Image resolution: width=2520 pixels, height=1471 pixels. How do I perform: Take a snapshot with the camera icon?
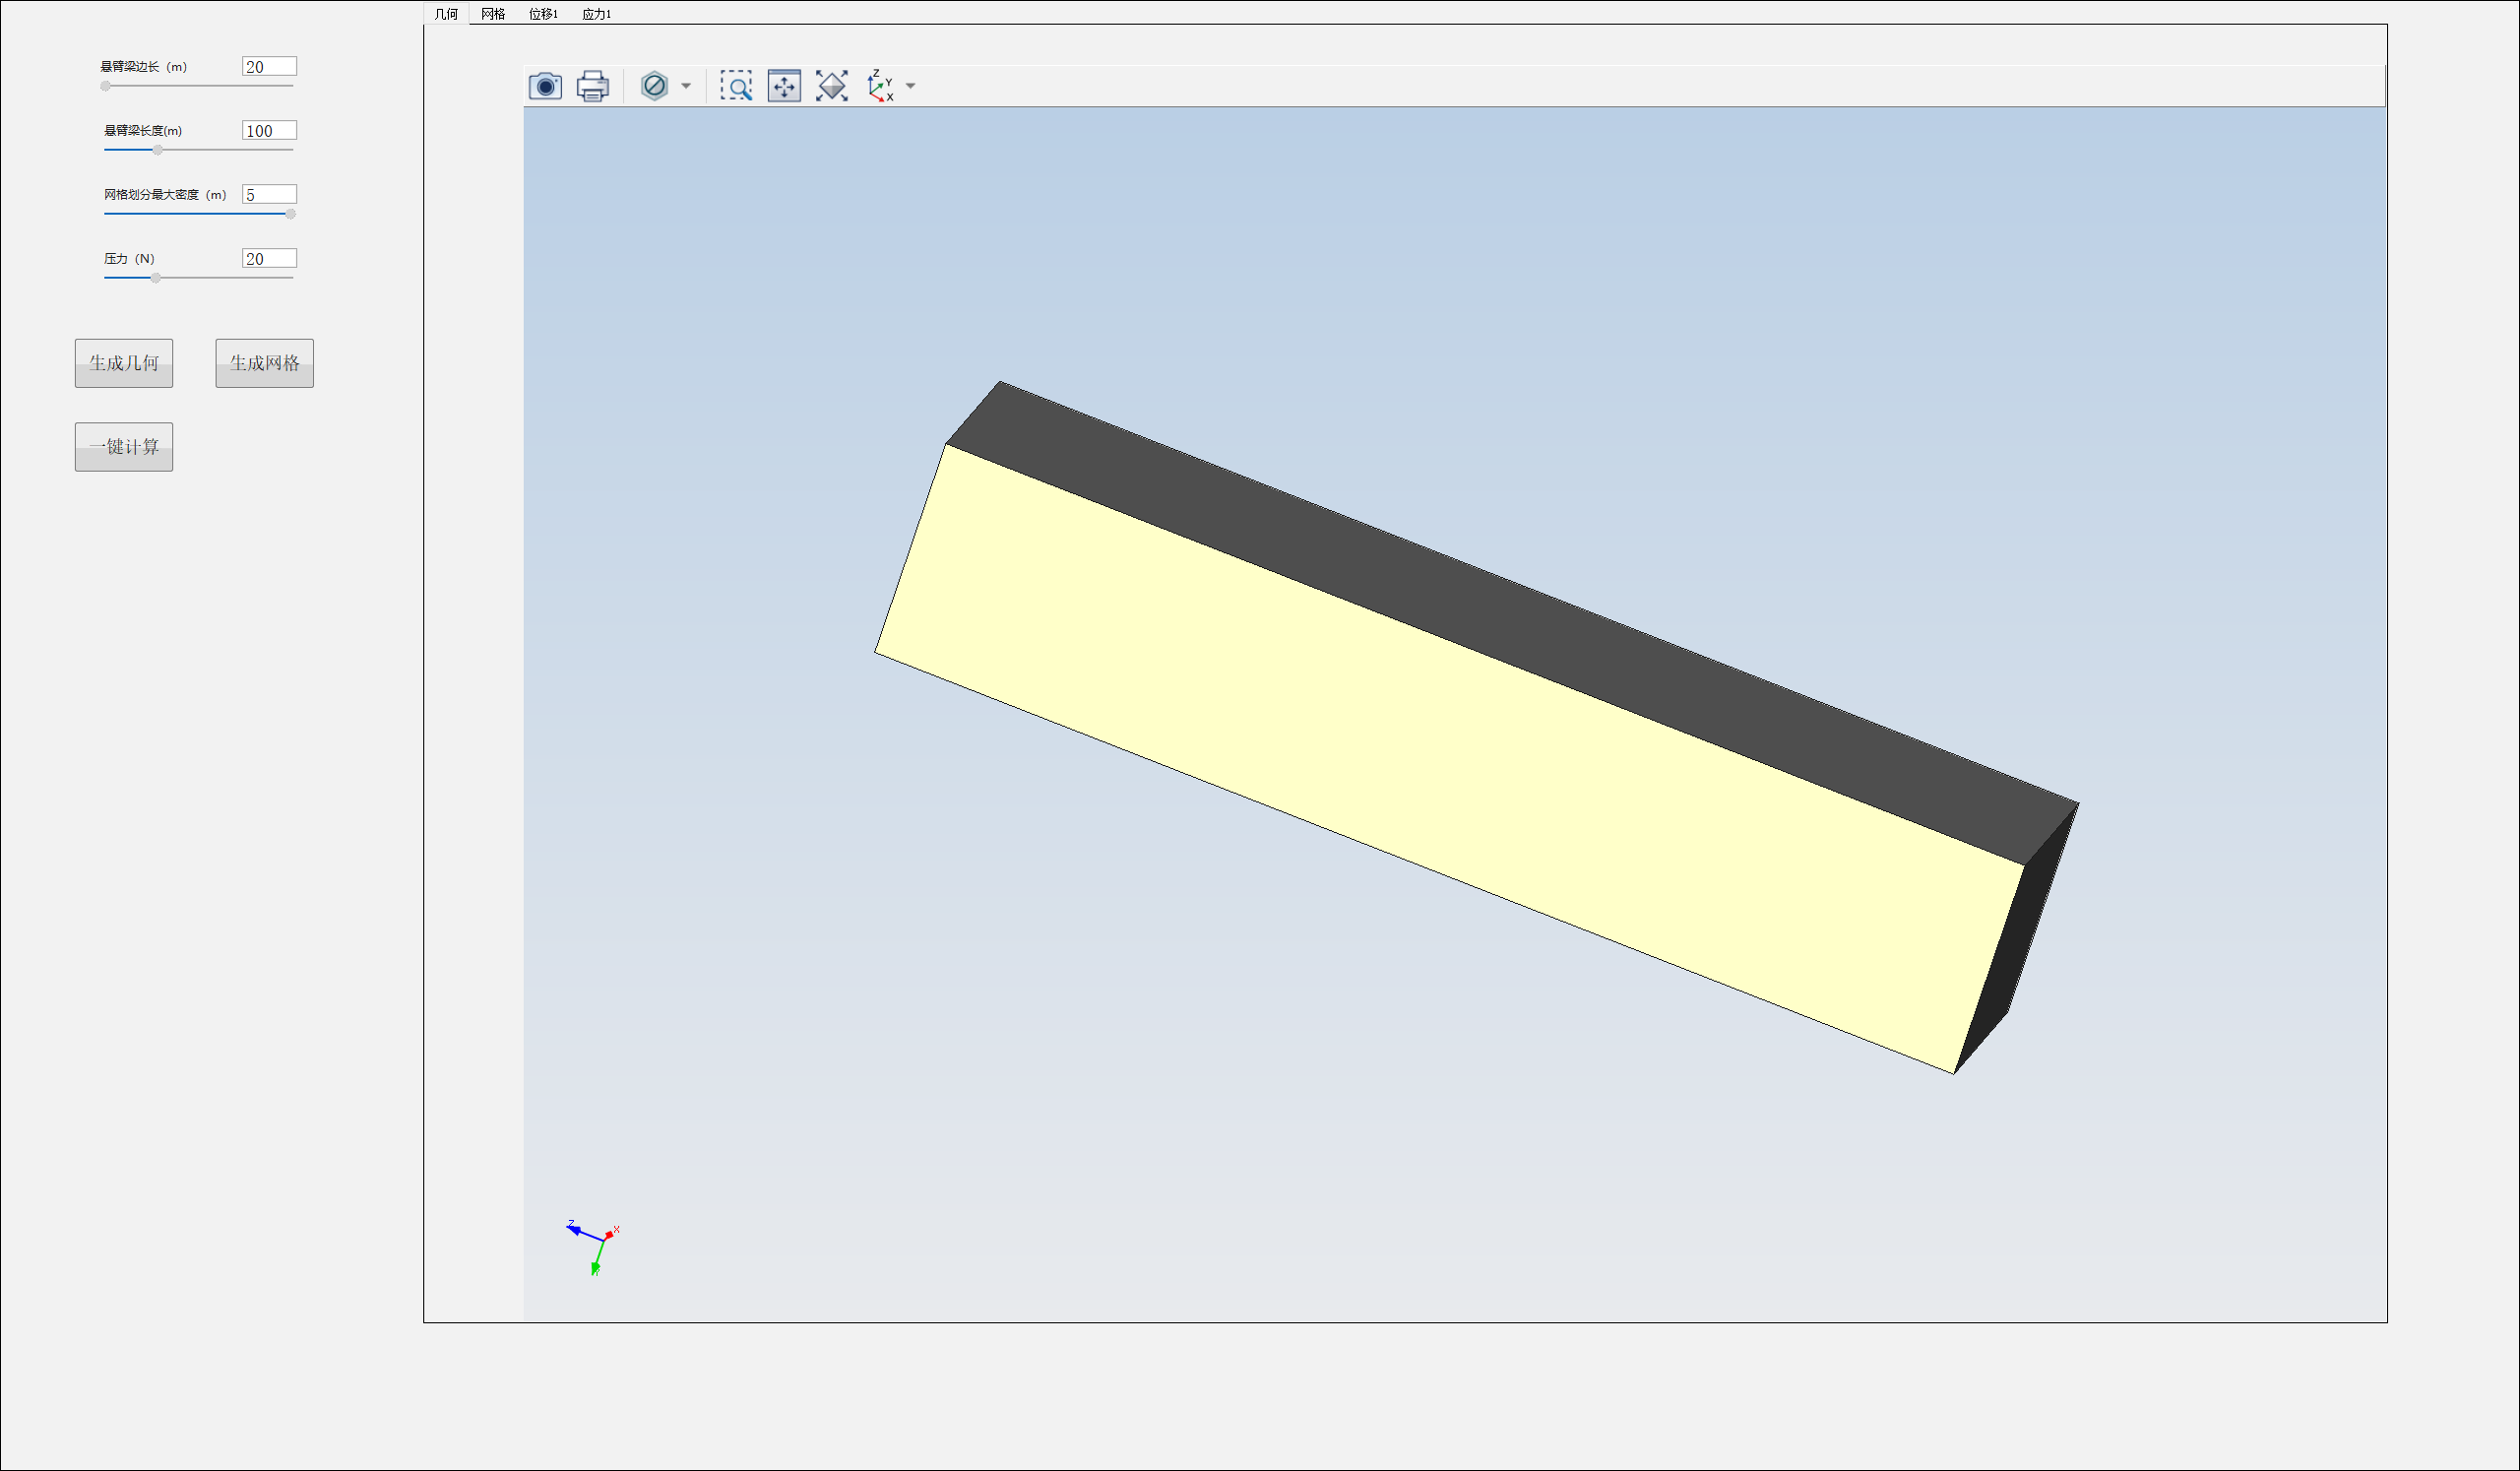(x=545, y=86)
